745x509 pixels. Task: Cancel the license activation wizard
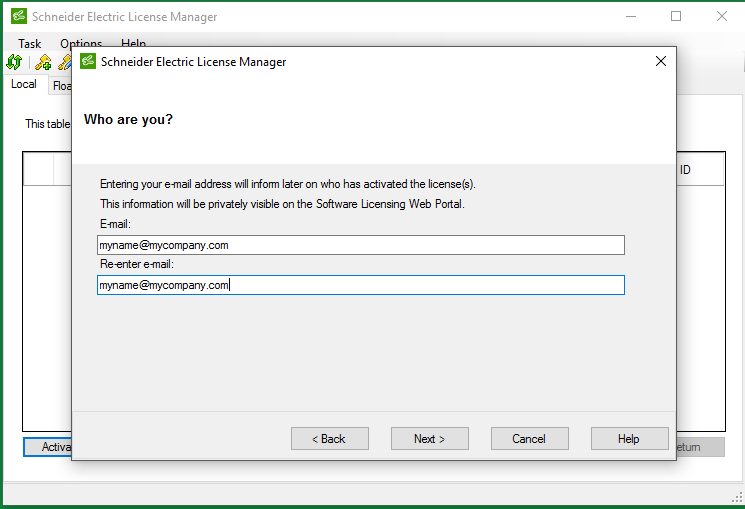coord(529,439)
